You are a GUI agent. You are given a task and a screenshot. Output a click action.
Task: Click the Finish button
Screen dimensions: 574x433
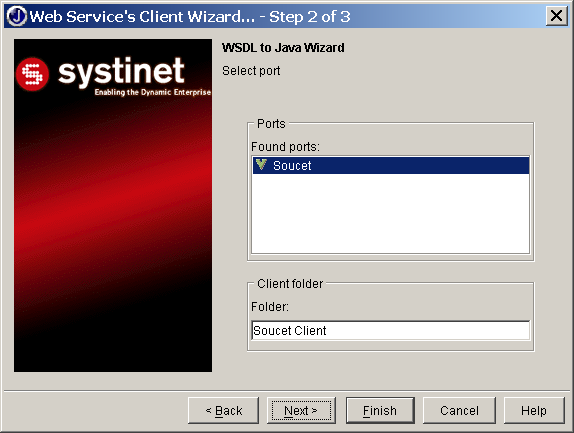(x=380, y=411)
